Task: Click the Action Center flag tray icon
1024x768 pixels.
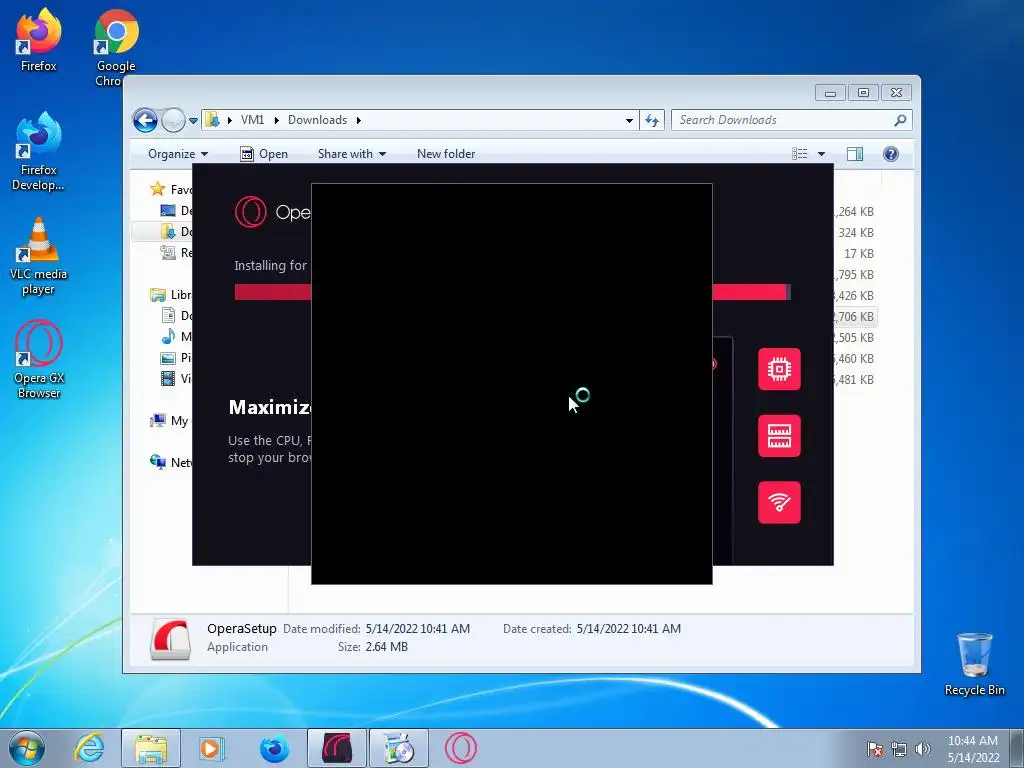Action: point(874,749)
